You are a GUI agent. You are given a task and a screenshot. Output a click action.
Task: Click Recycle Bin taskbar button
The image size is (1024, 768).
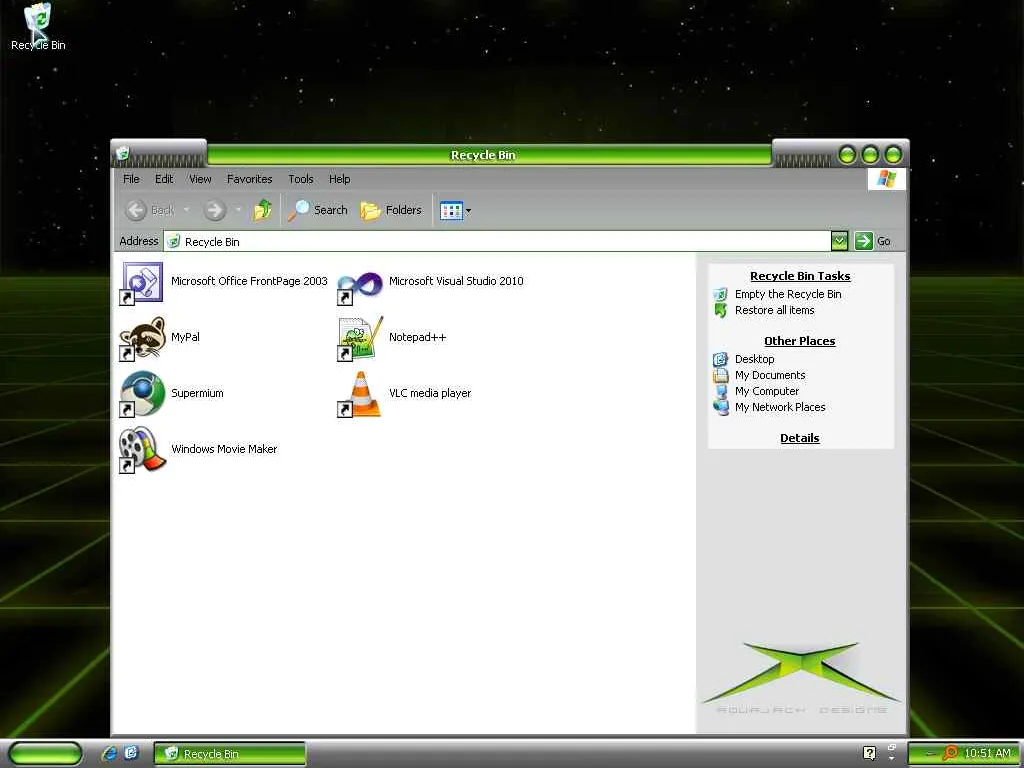pos(230,754)
